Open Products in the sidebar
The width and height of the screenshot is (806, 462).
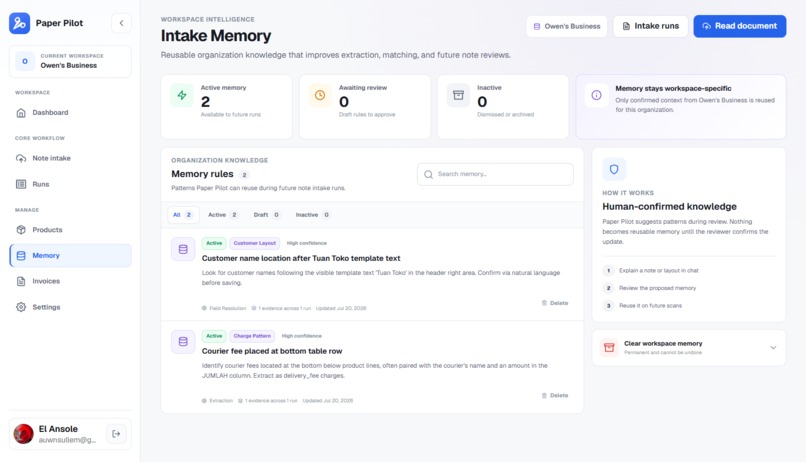click(70, 230)
